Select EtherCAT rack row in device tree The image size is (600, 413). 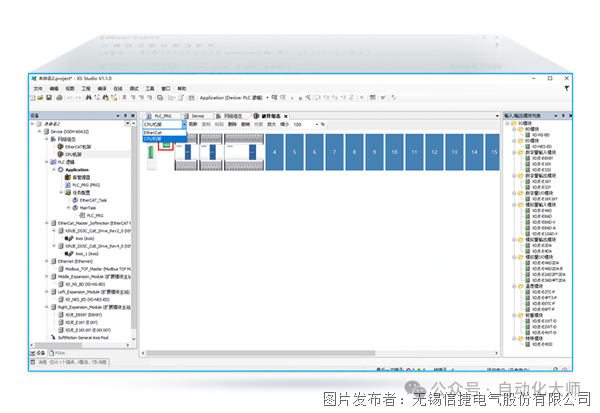74,147
